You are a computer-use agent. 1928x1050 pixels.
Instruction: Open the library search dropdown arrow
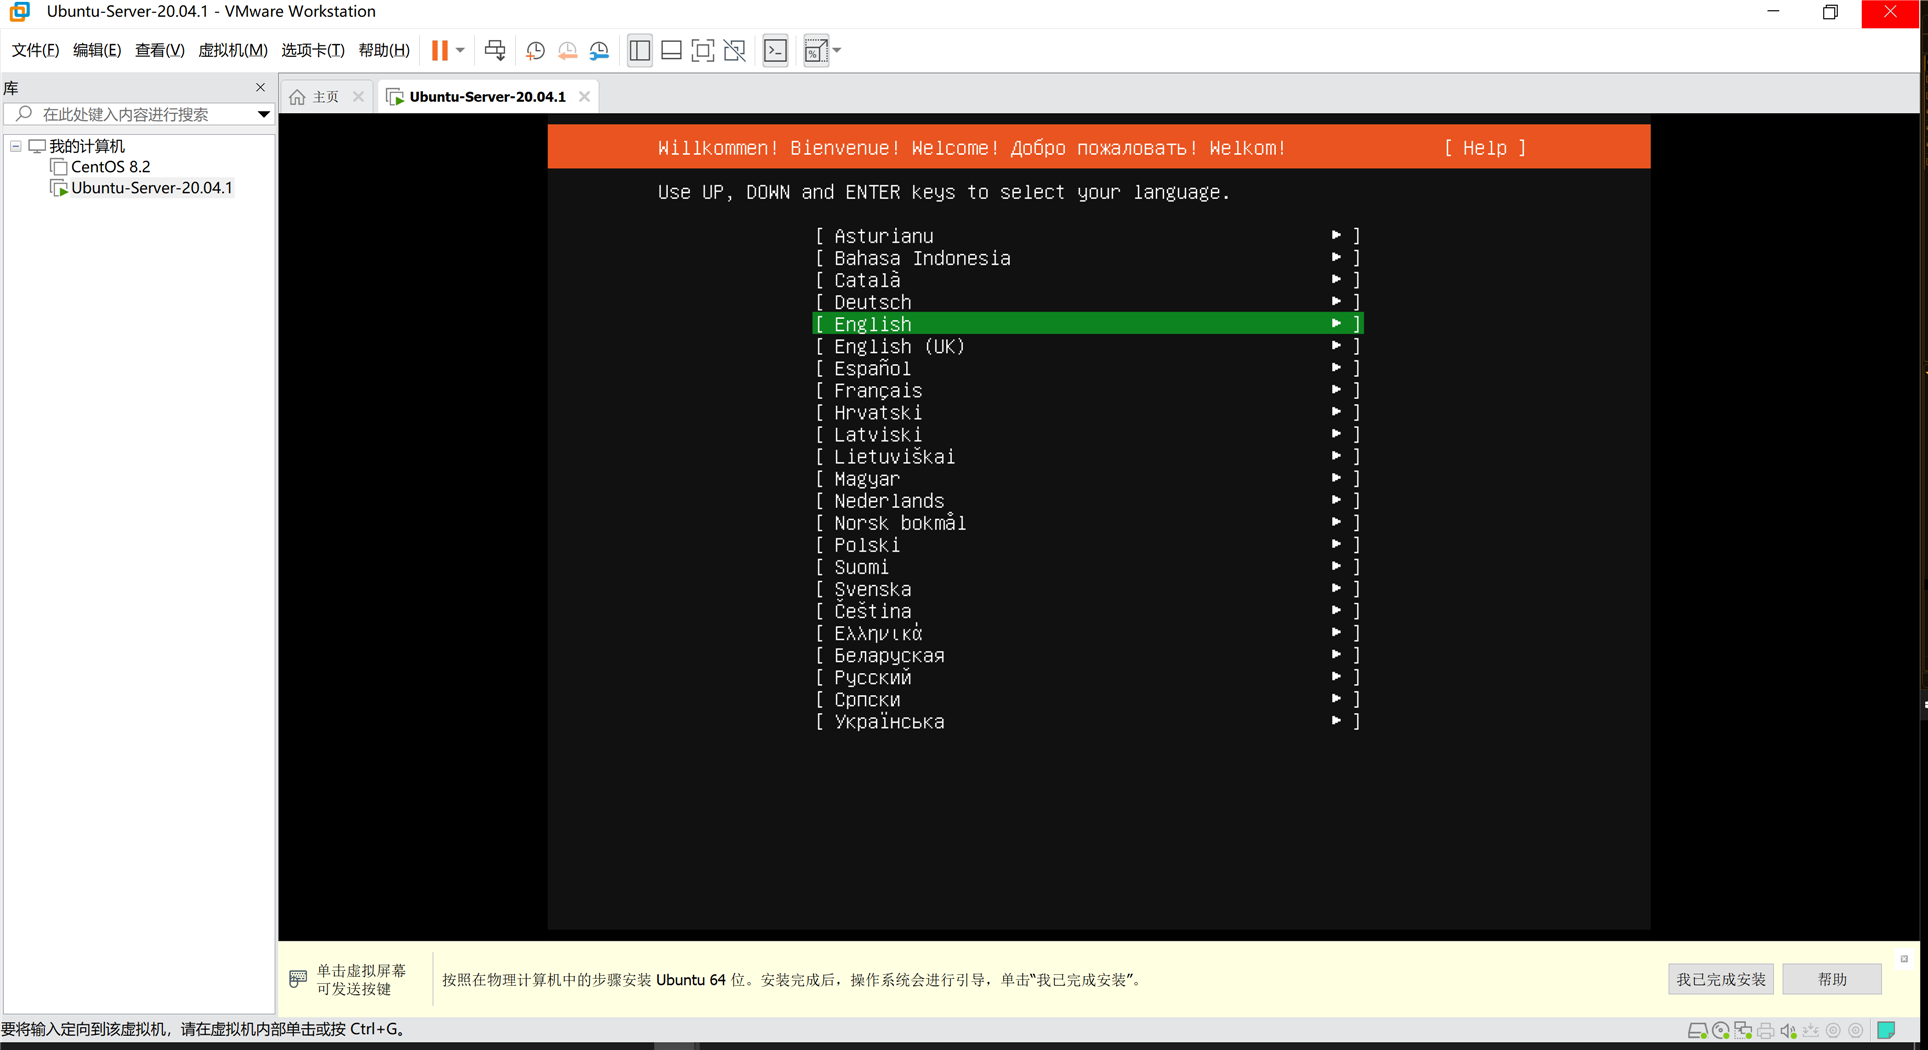[263, 114]
